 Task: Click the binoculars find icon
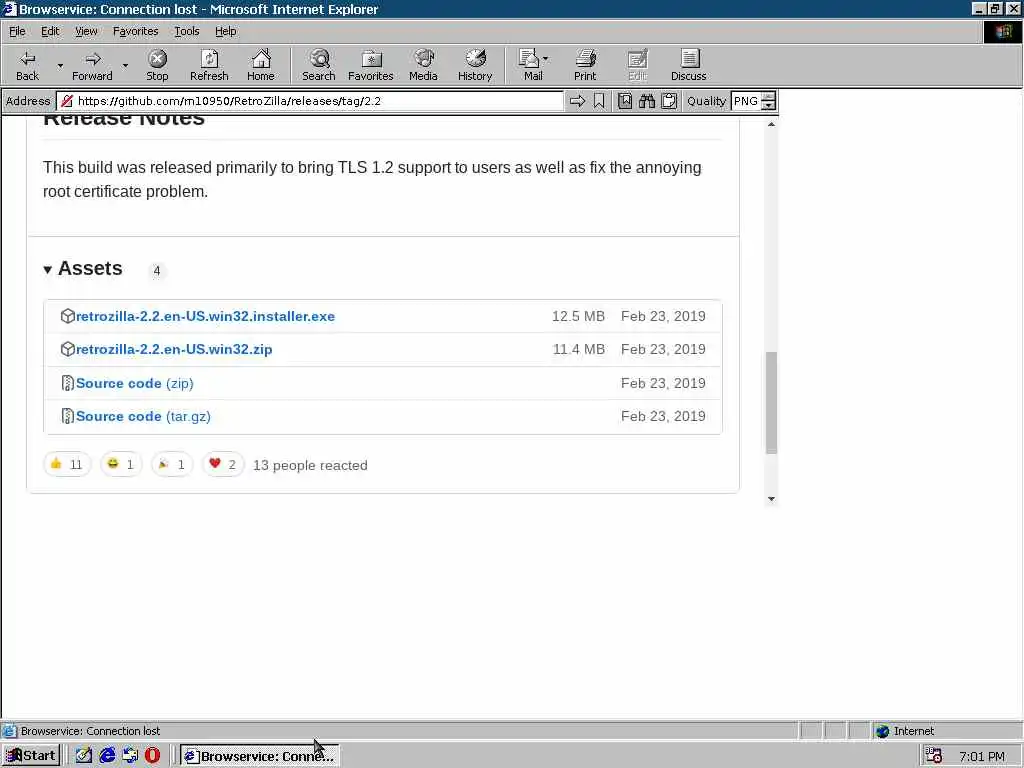click(647, 101)
